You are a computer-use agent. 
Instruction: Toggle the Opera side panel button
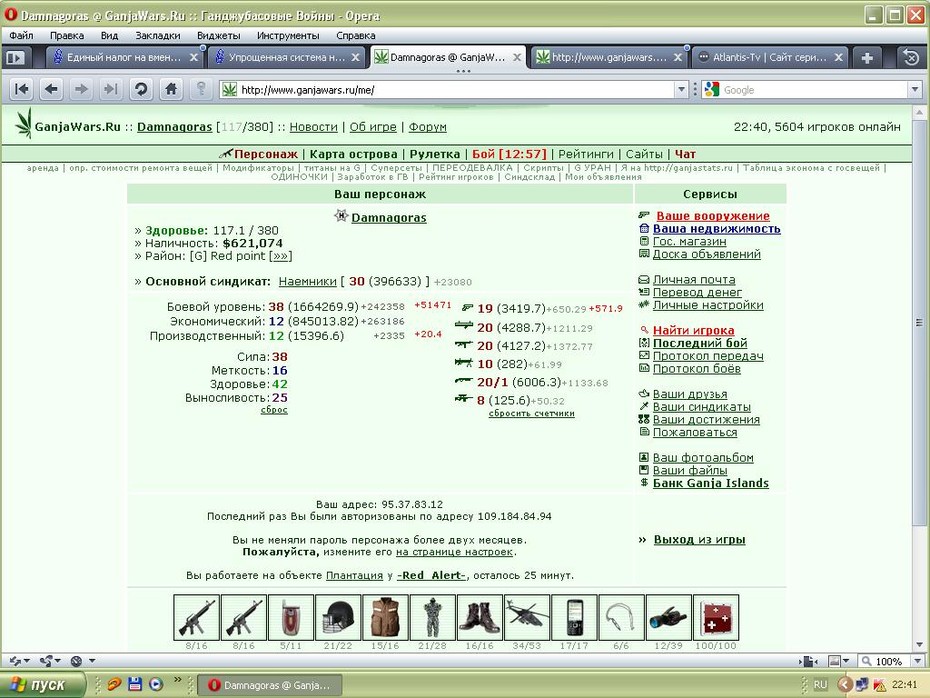[15, 58]
